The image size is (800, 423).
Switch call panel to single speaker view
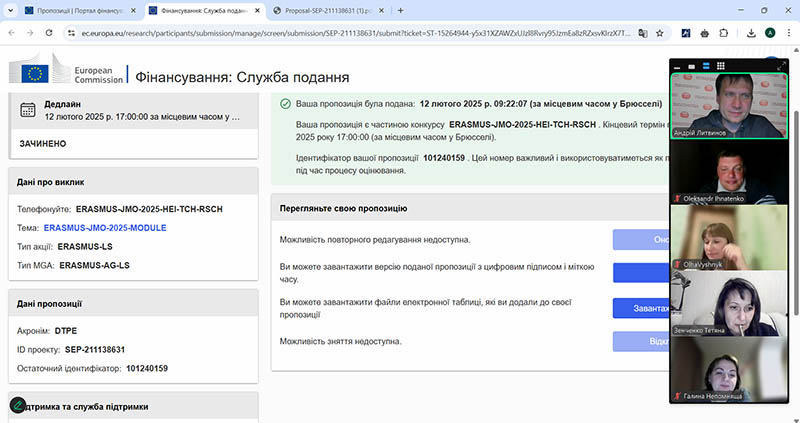(691, 66)
